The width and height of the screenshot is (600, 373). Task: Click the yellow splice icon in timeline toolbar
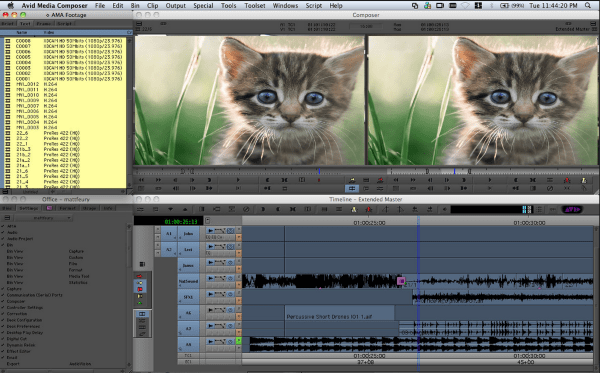(x=354, y=209)
